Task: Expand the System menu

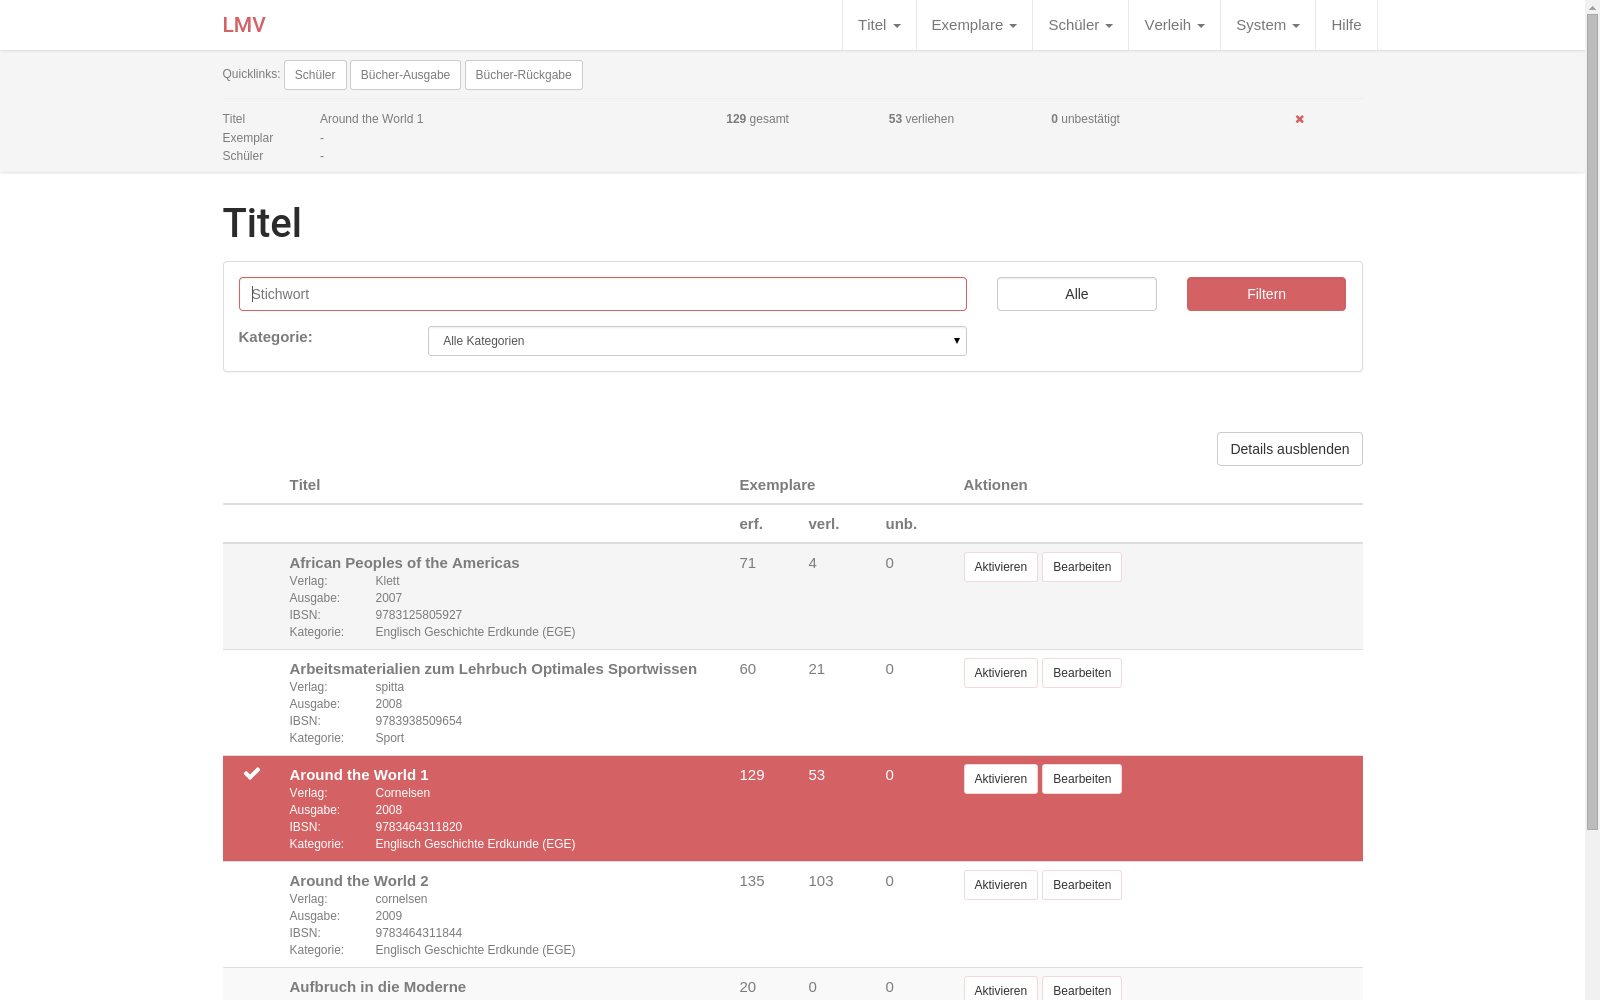Action: tap(1268, 25)
